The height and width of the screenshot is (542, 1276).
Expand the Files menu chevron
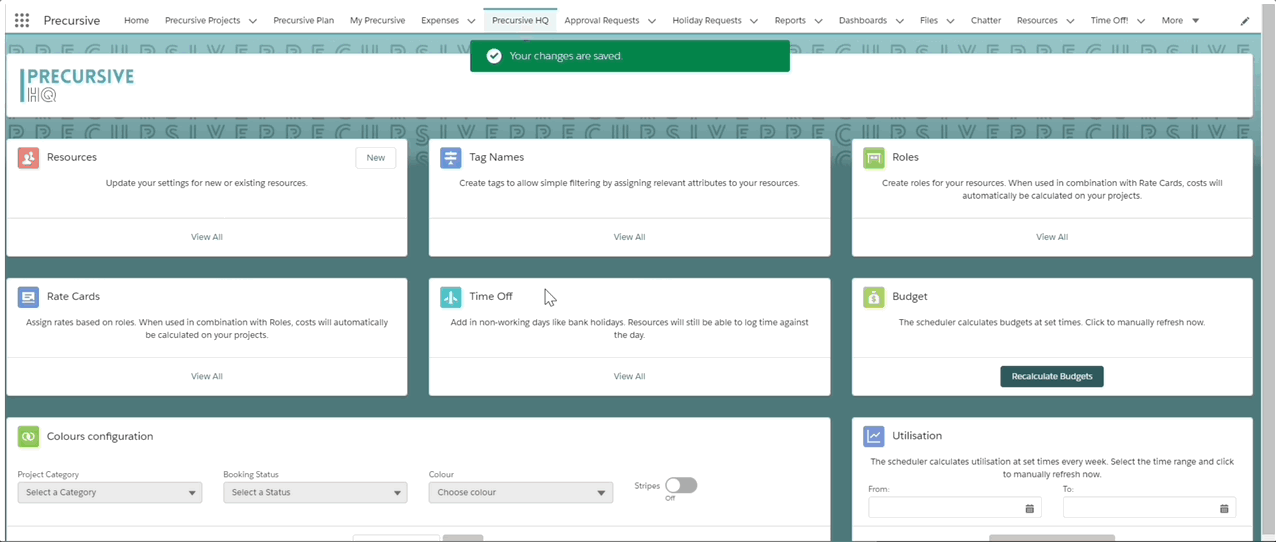(950, 21)
